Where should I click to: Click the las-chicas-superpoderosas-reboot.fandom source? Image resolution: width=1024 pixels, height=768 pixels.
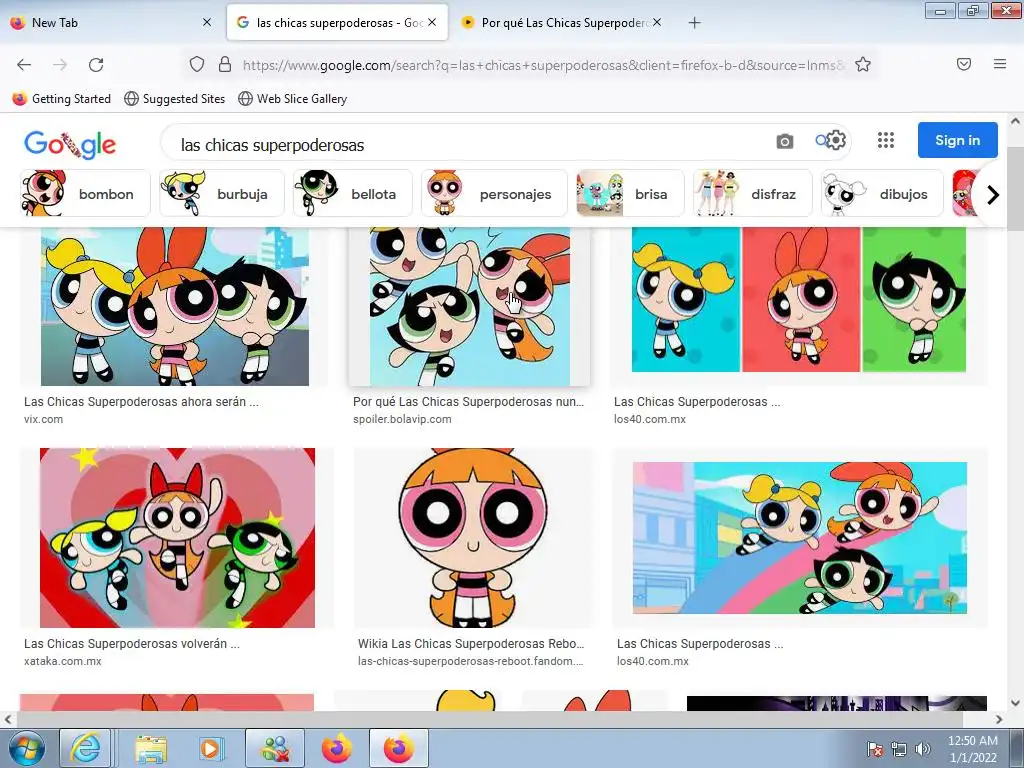pyautogui.click(x=470, y=661)
